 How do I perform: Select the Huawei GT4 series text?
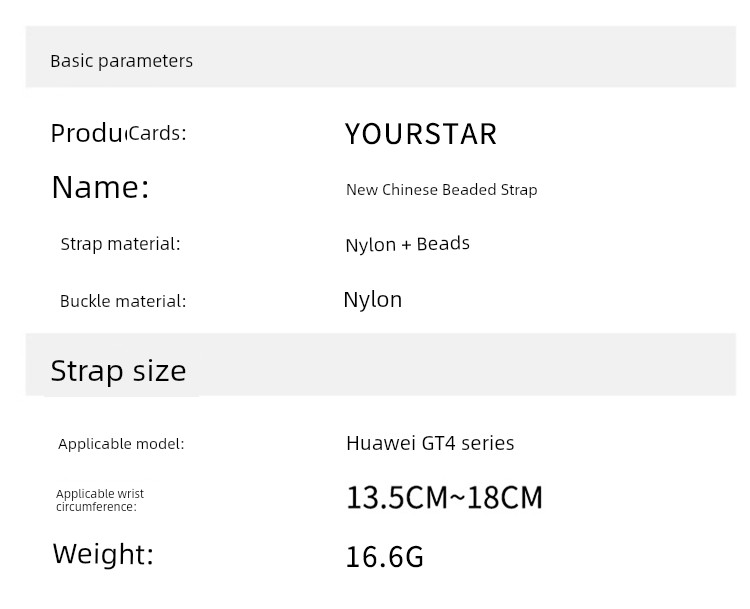[430, 443]
